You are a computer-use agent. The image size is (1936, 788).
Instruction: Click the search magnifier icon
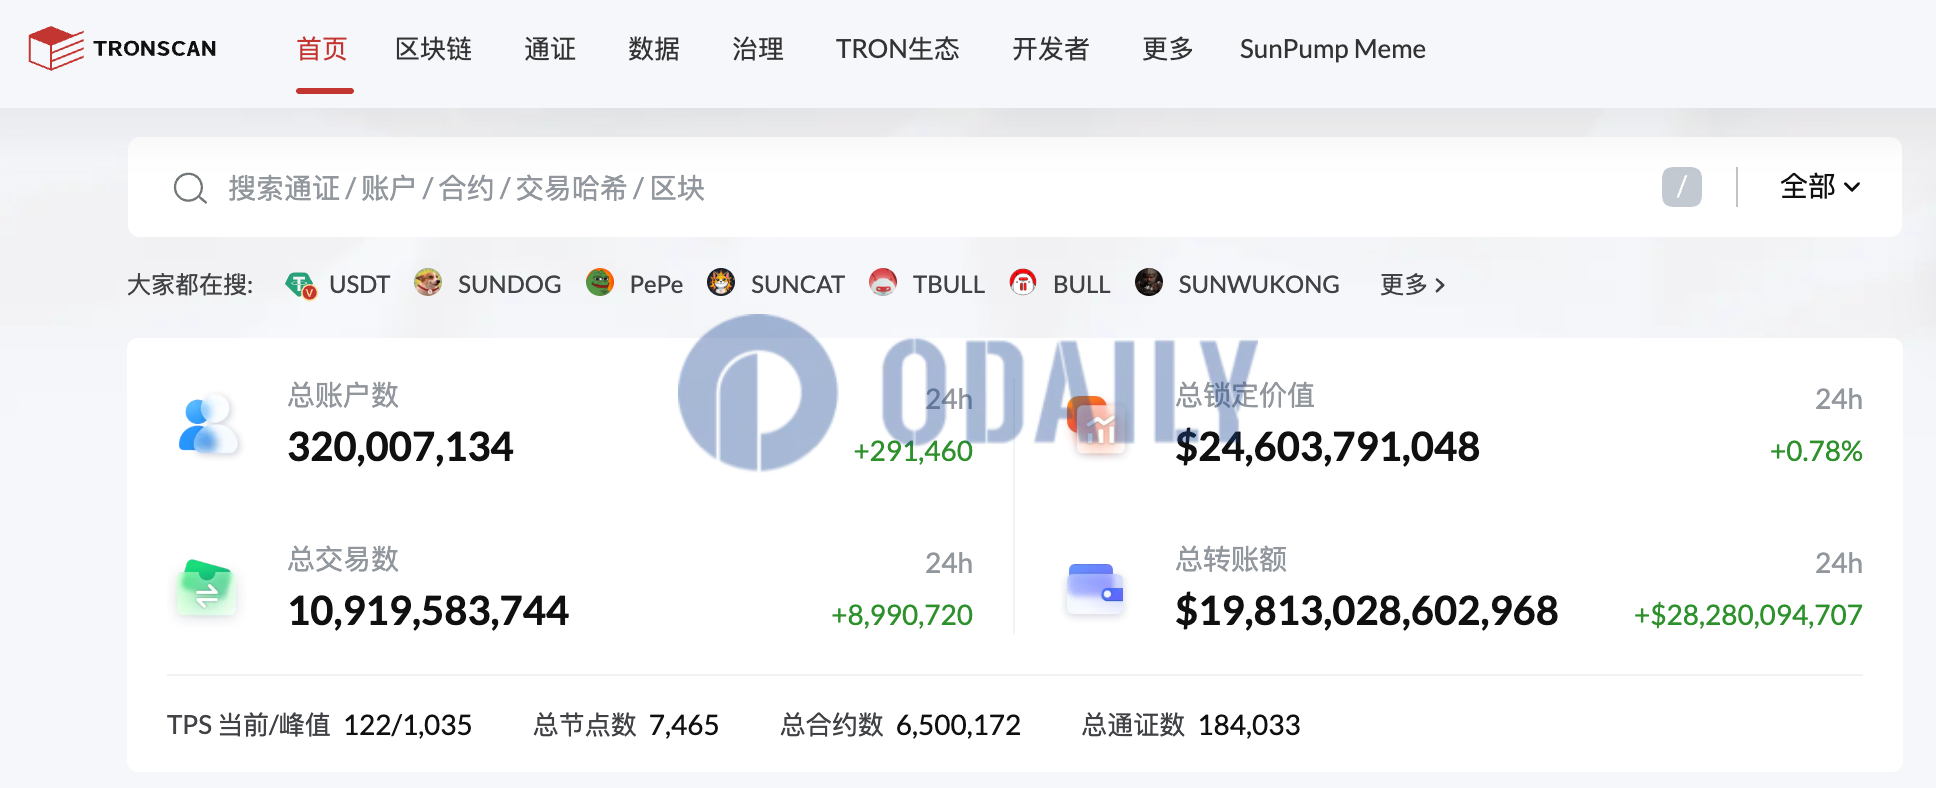click(x=190, y=188)
